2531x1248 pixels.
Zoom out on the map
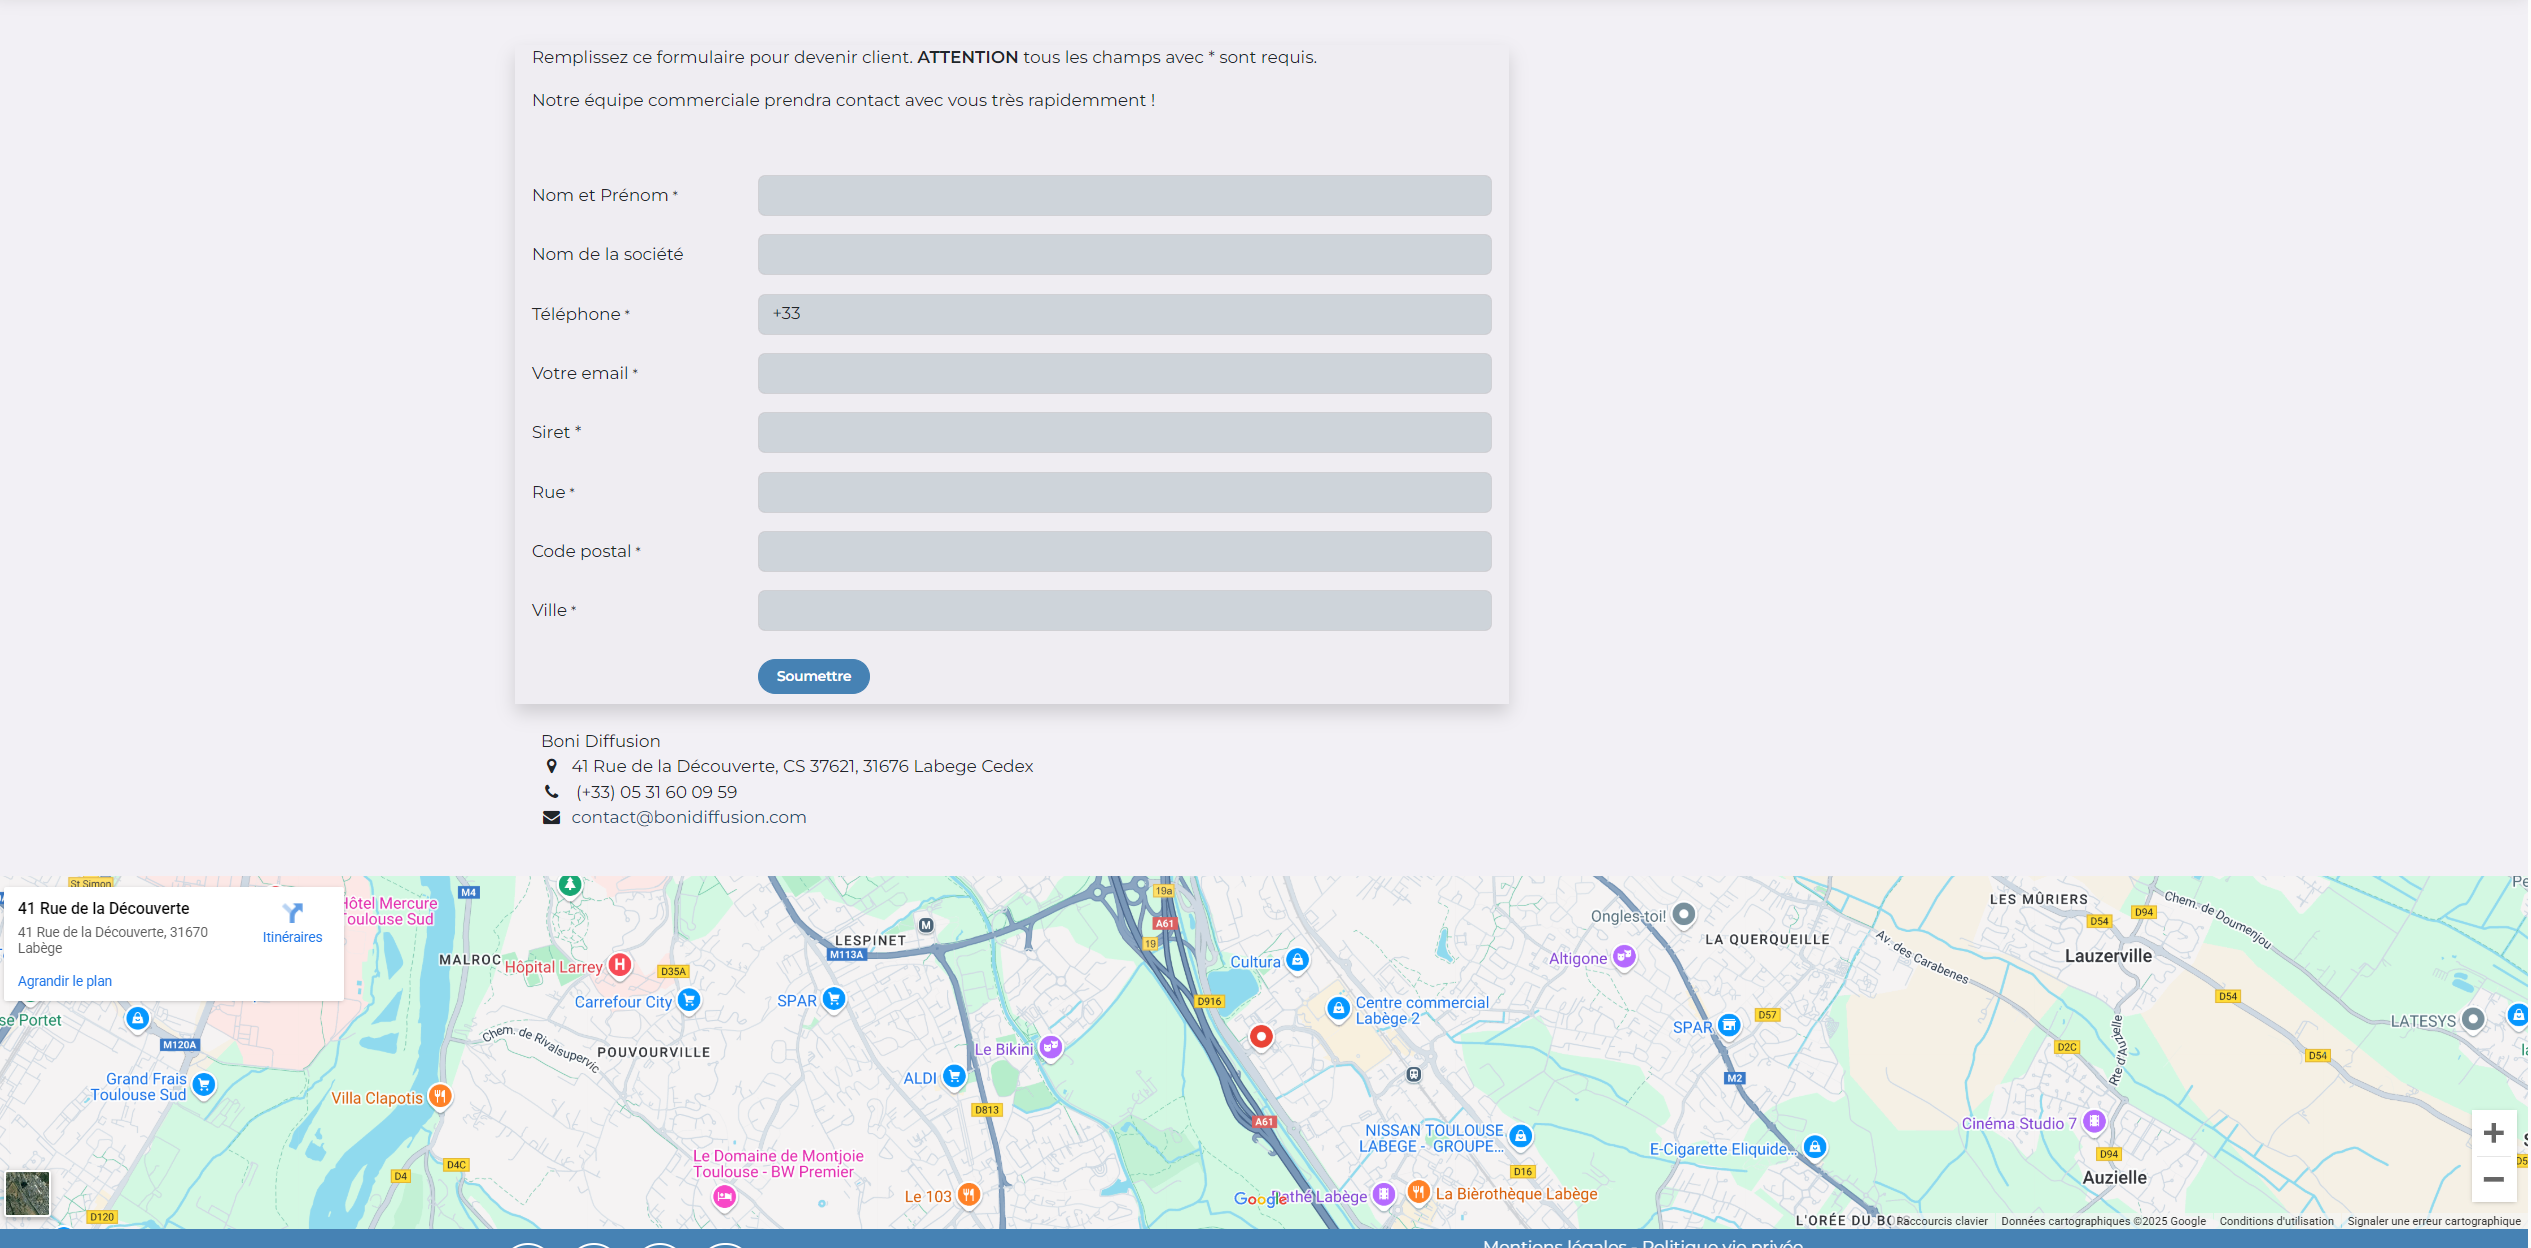(x=2493, y=1180)
